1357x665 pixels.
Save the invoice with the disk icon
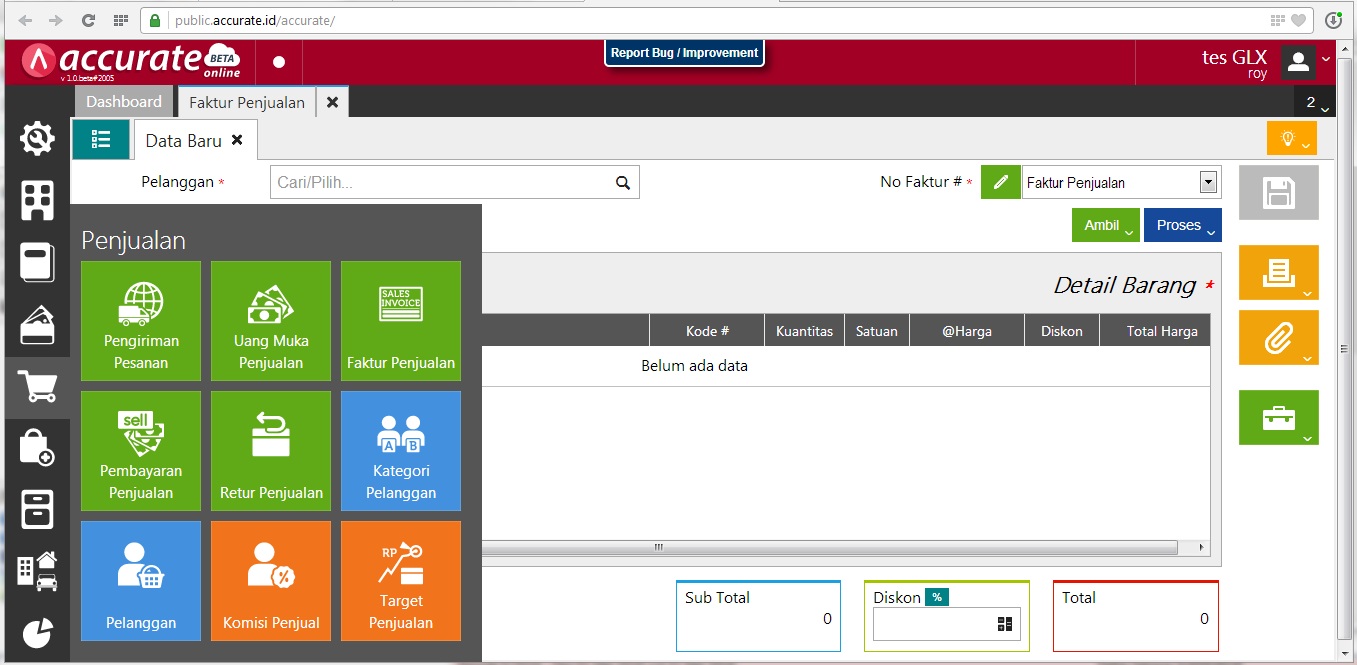coord(1279,192)
